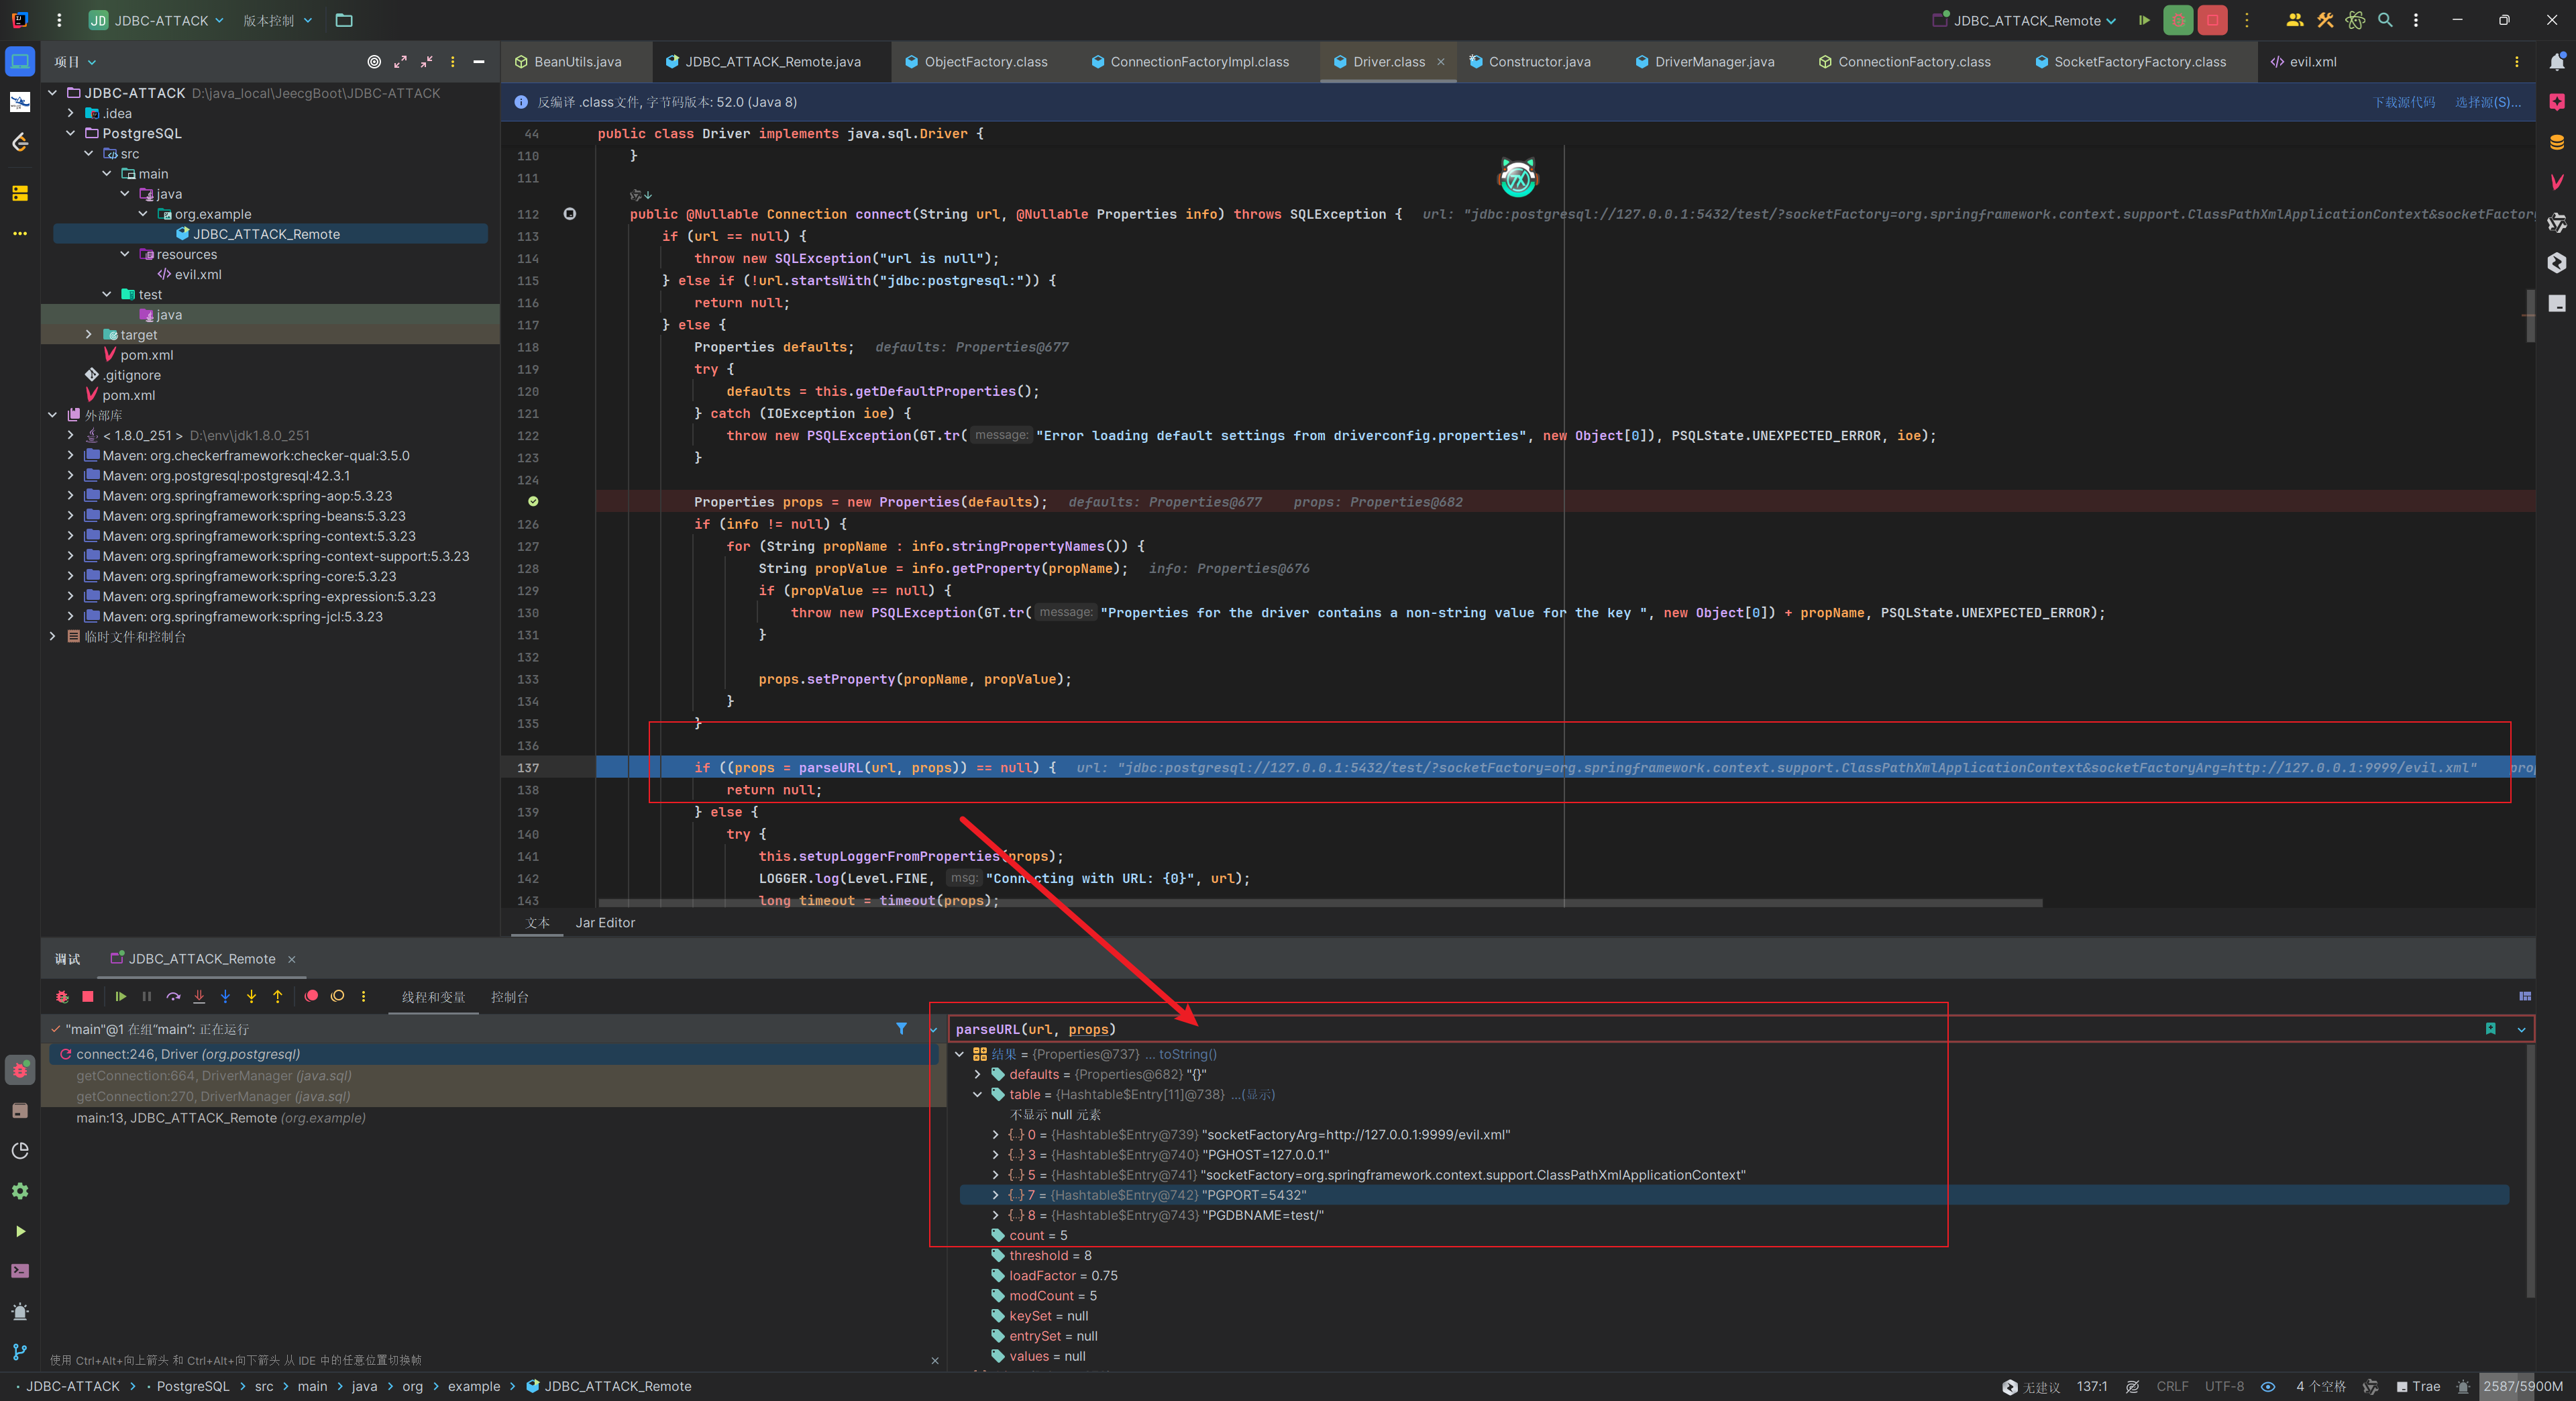Stop the debug session with red square

point(88,996)
